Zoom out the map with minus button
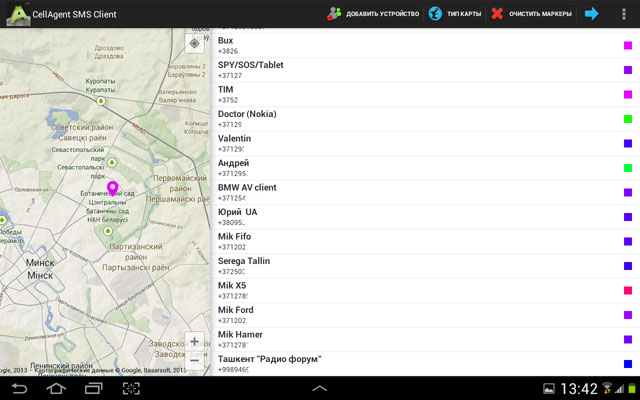This screenshot has width=640, height=400. coord(194,360)
